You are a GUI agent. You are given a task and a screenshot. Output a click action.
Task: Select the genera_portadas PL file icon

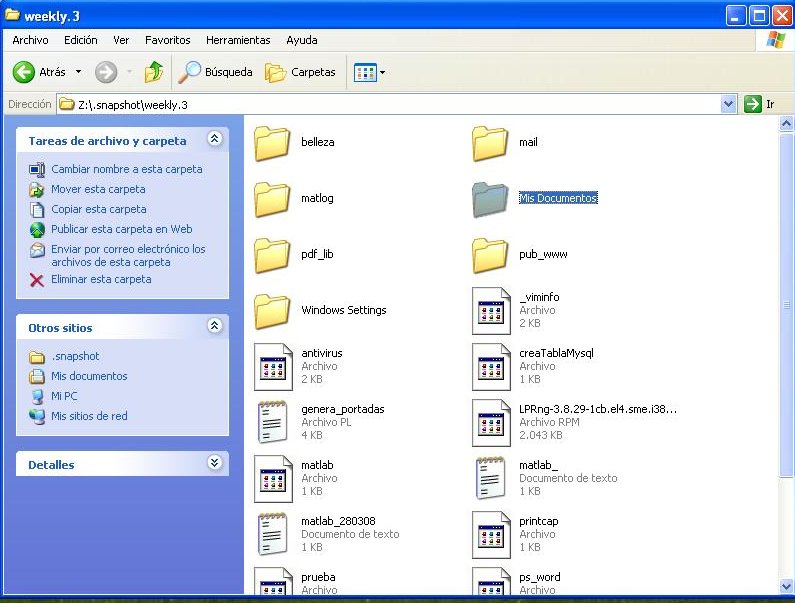point(272,422)
